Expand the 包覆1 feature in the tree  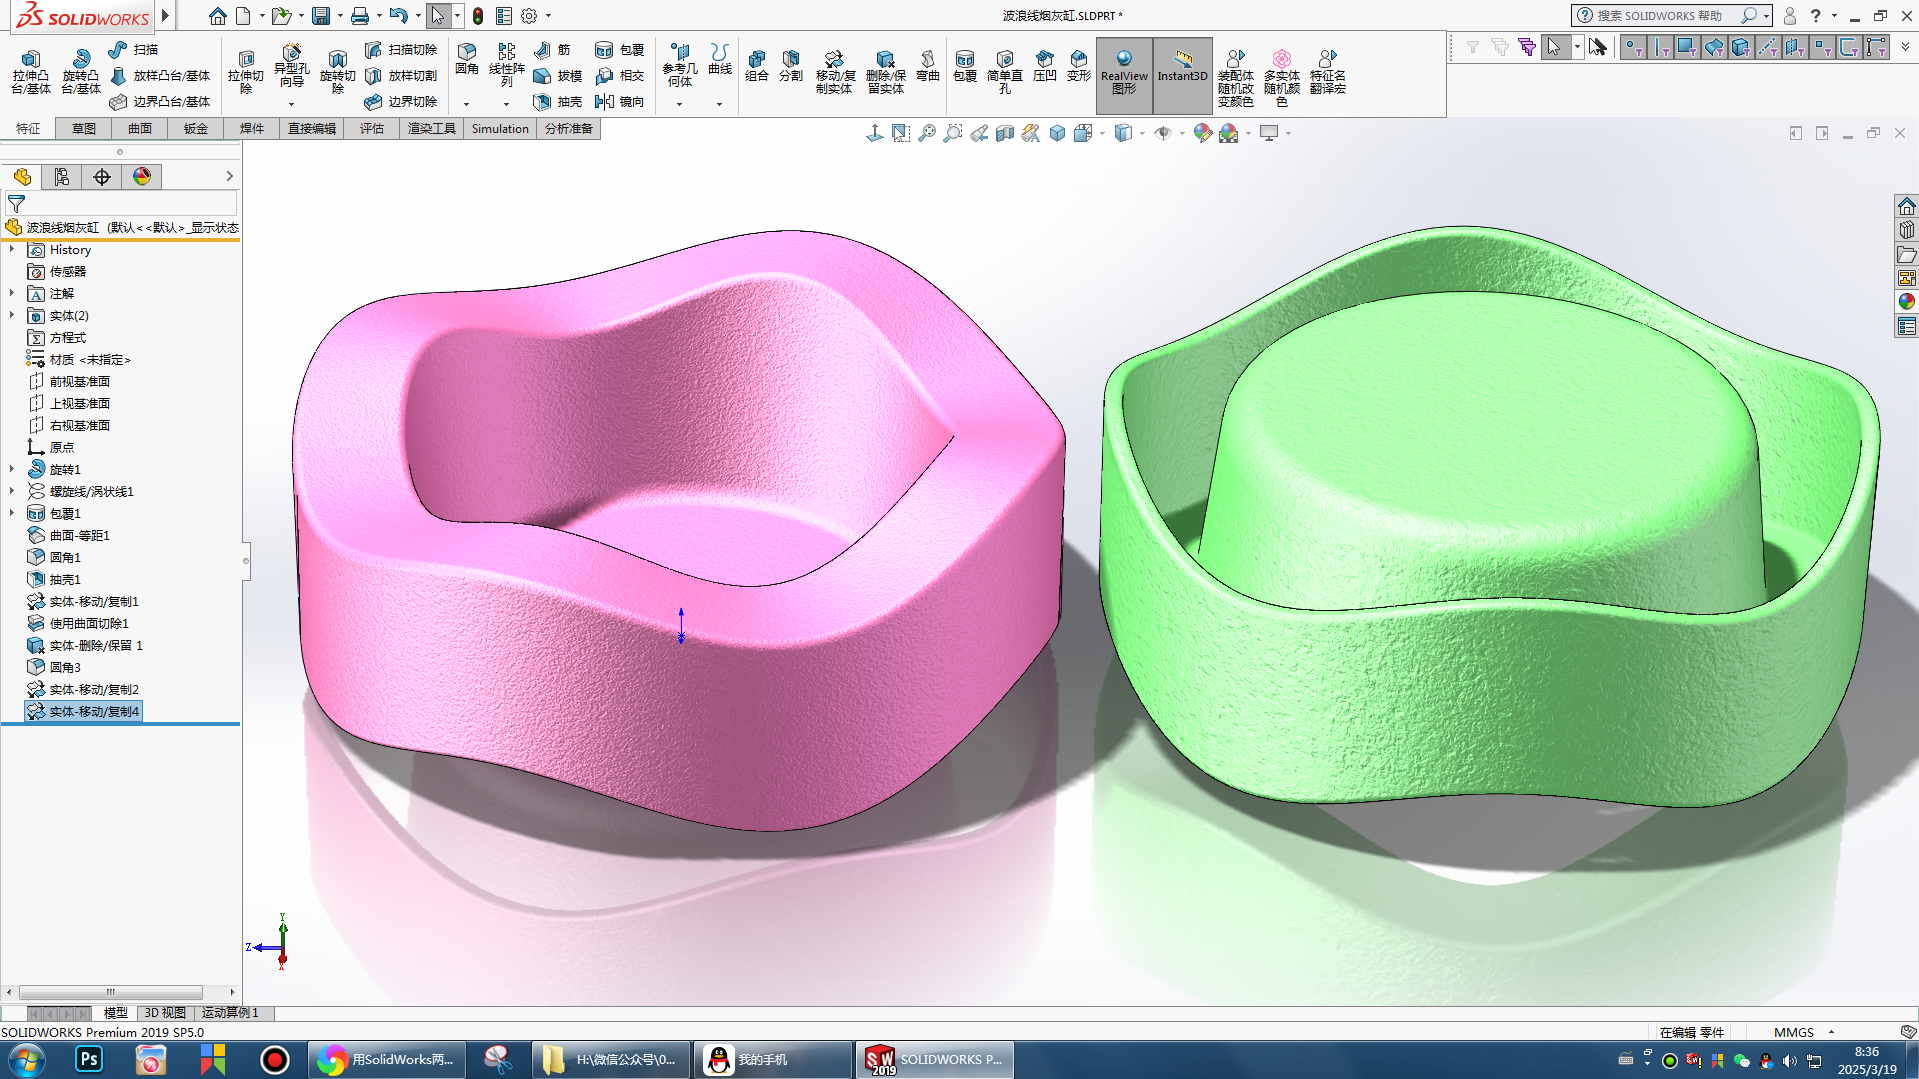(x=12, y=514)
